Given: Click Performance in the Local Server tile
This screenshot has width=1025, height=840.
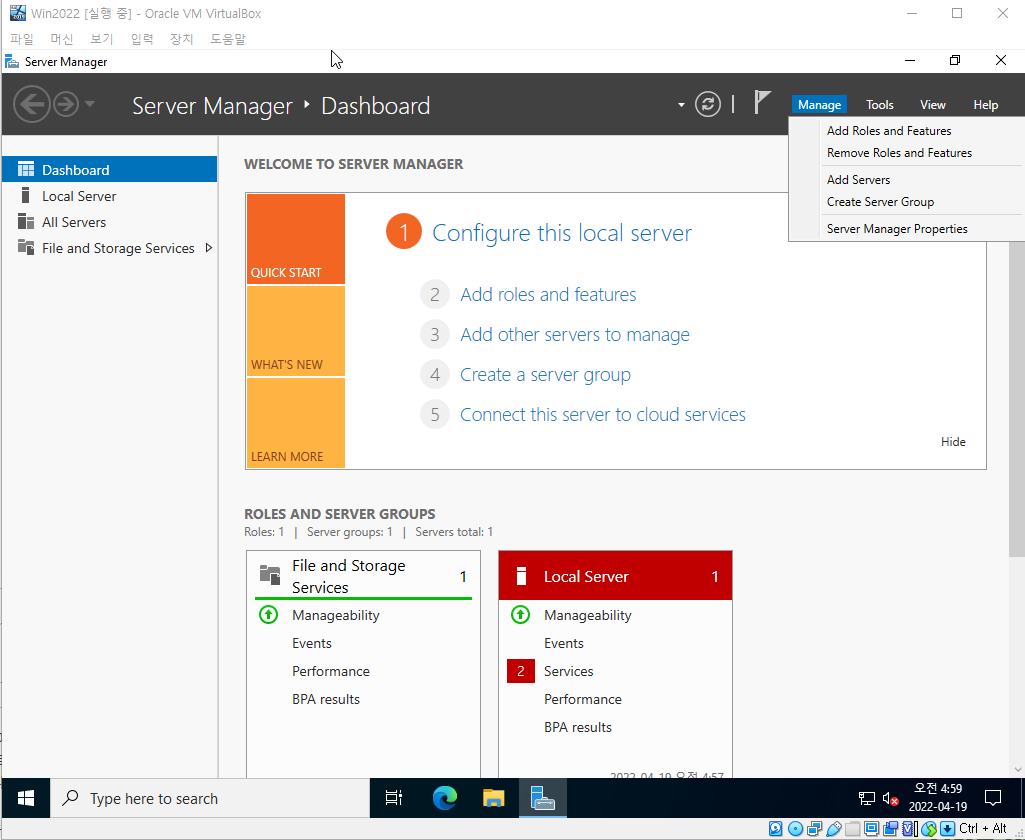Looking at the screenshot, I should coord(582,699).
